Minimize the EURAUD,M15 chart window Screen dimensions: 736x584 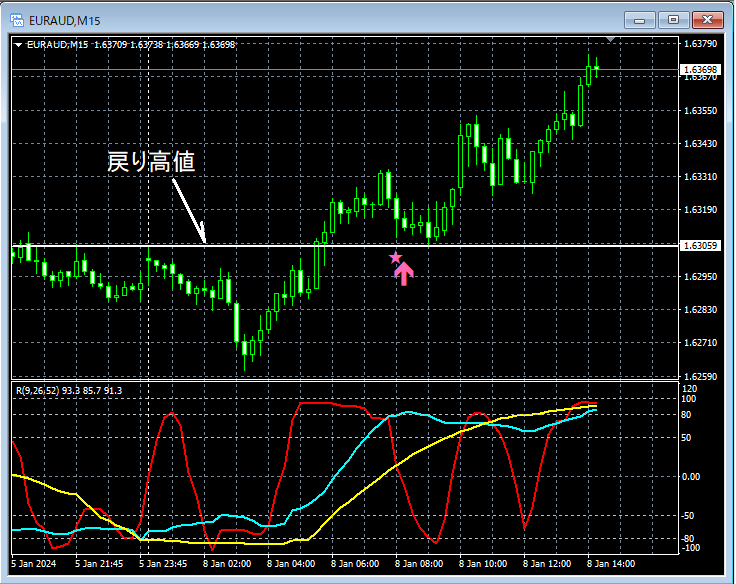tap(639, 20)
